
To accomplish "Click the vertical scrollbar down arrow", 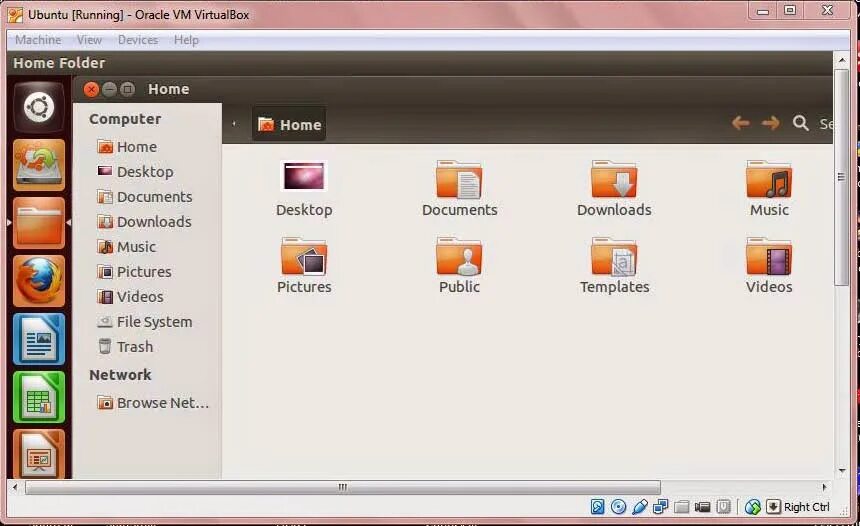I will coord(841,471).
